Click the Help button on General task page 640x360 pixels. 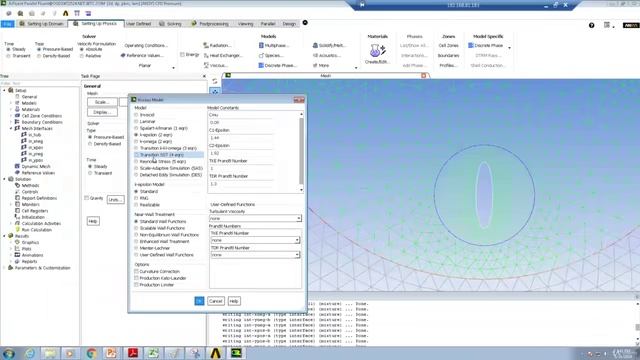[93, 221]
